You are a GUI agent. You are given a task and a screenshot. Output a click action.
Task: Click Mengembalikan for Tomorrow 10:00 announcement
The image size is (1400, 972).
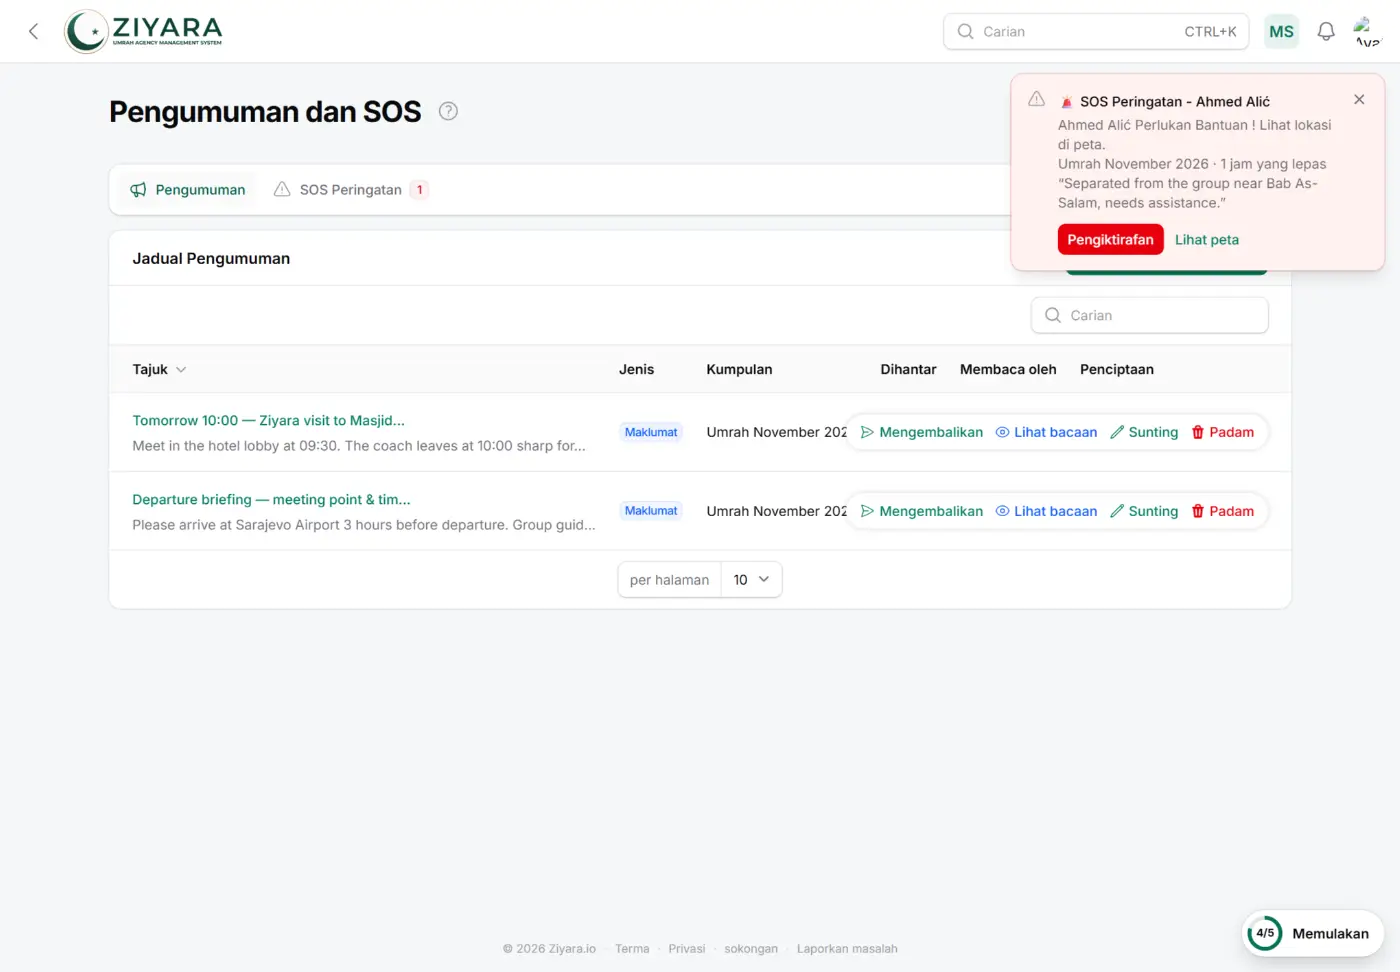pos(922,432)
